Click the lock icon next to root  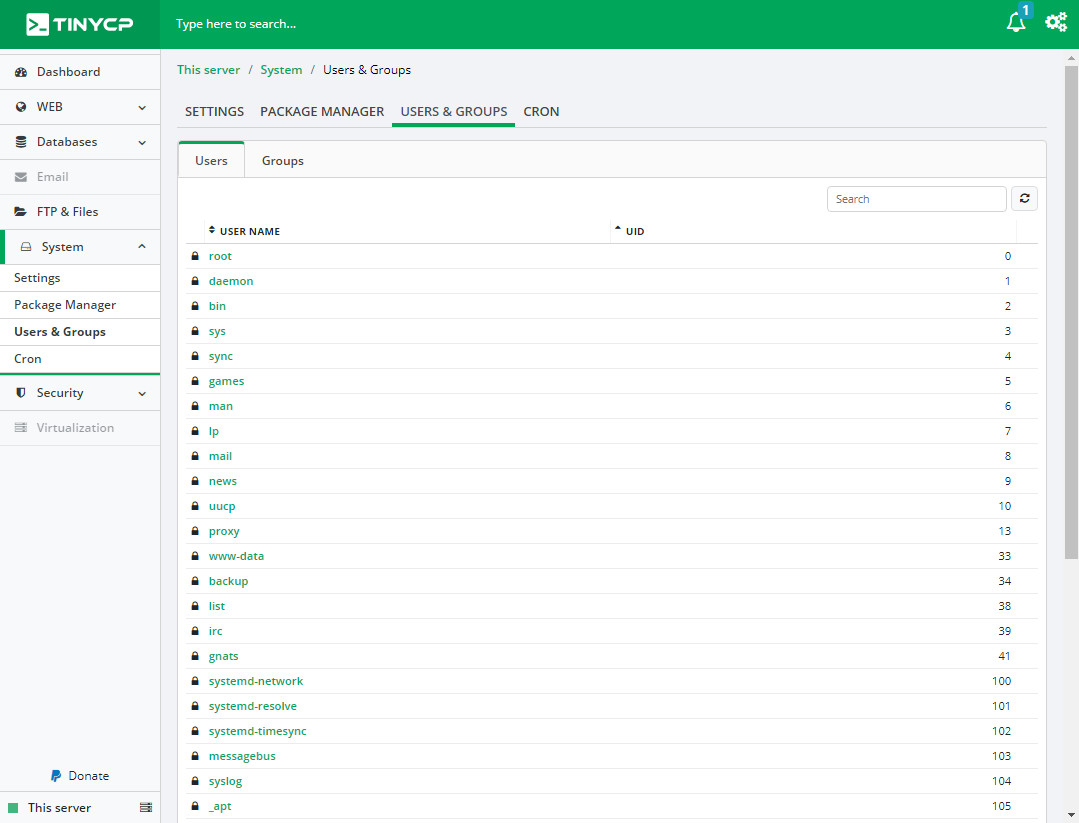click(x=195, y=256)
